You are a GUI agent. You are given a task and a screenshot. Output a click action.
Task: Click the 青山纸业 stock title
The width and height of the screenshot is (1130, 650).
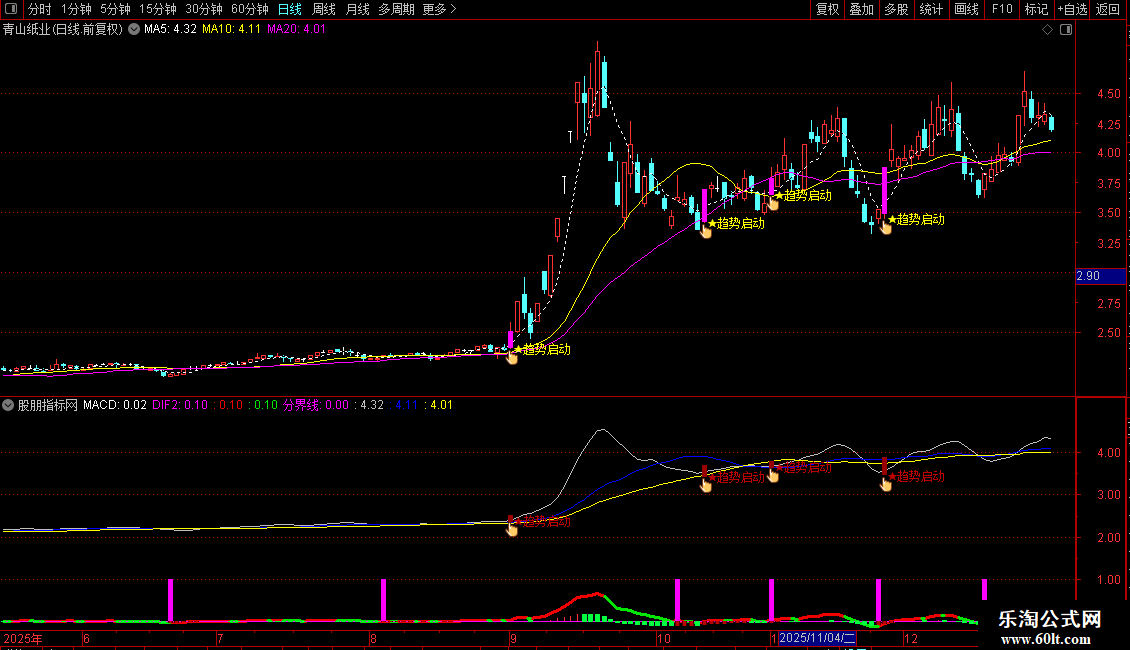pyautogui.click(x=63, y=30)
